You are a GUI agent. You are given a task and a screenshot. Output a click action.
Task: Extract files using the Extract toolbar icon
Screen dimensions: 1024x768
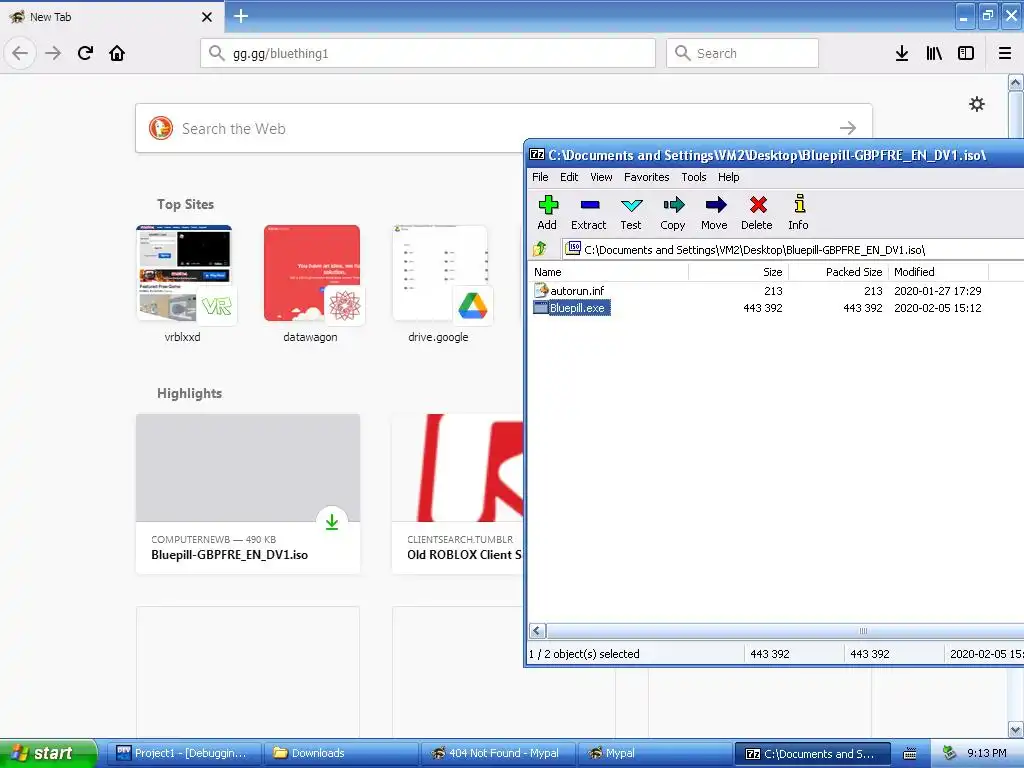588,213
